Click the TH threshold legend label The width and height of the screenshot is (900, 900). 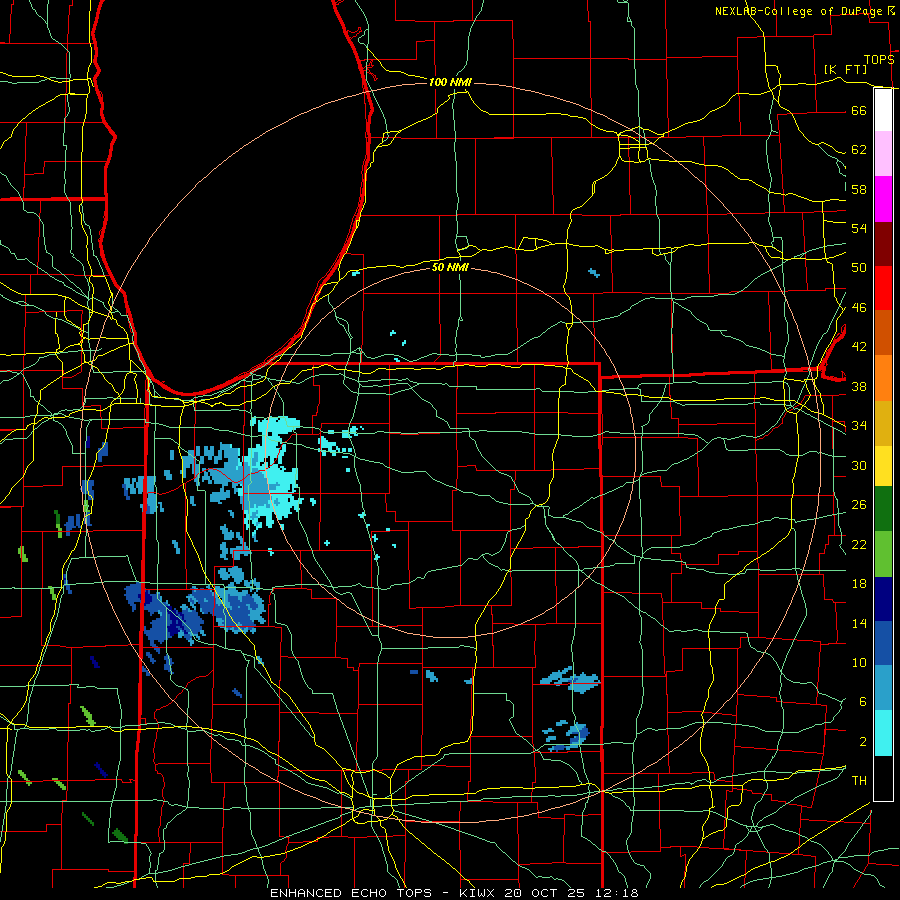click(x=859, y=781)
